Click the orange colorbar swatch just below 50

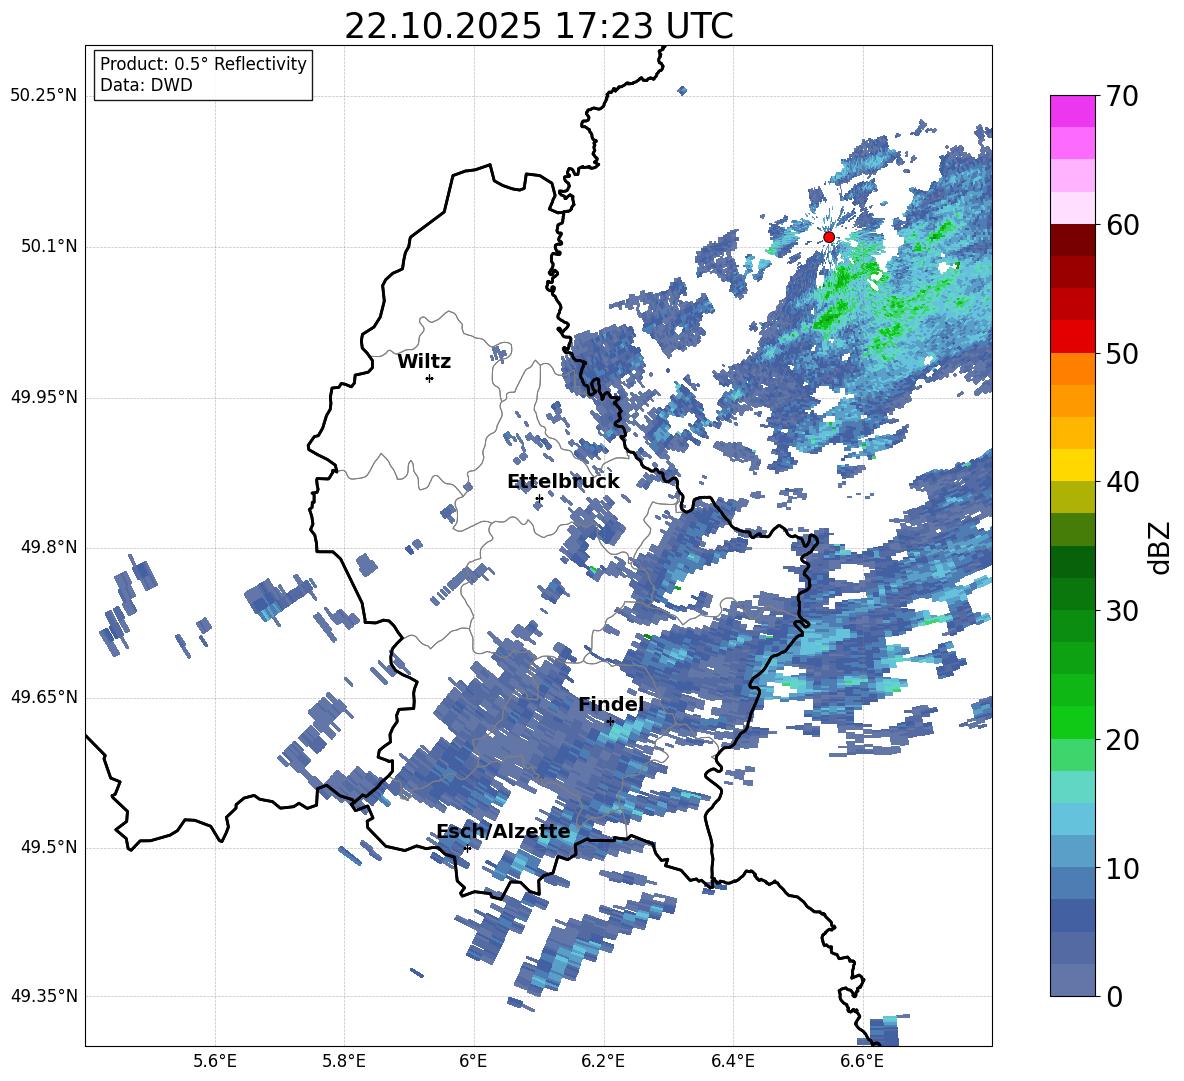1073,368
